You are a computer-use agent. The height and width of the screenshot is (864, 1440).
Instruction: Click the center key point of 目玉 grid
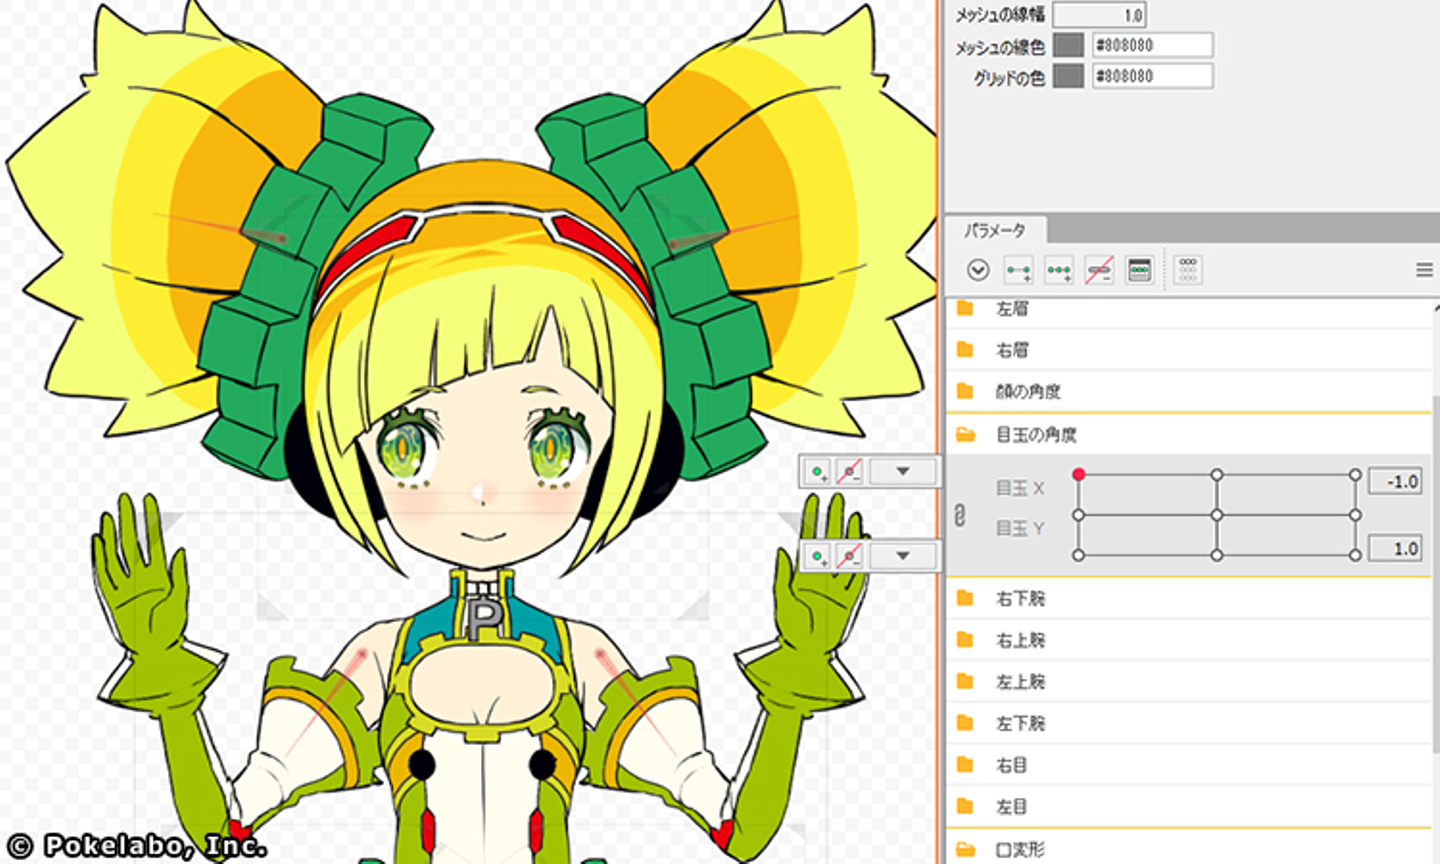click(1217, 515)
